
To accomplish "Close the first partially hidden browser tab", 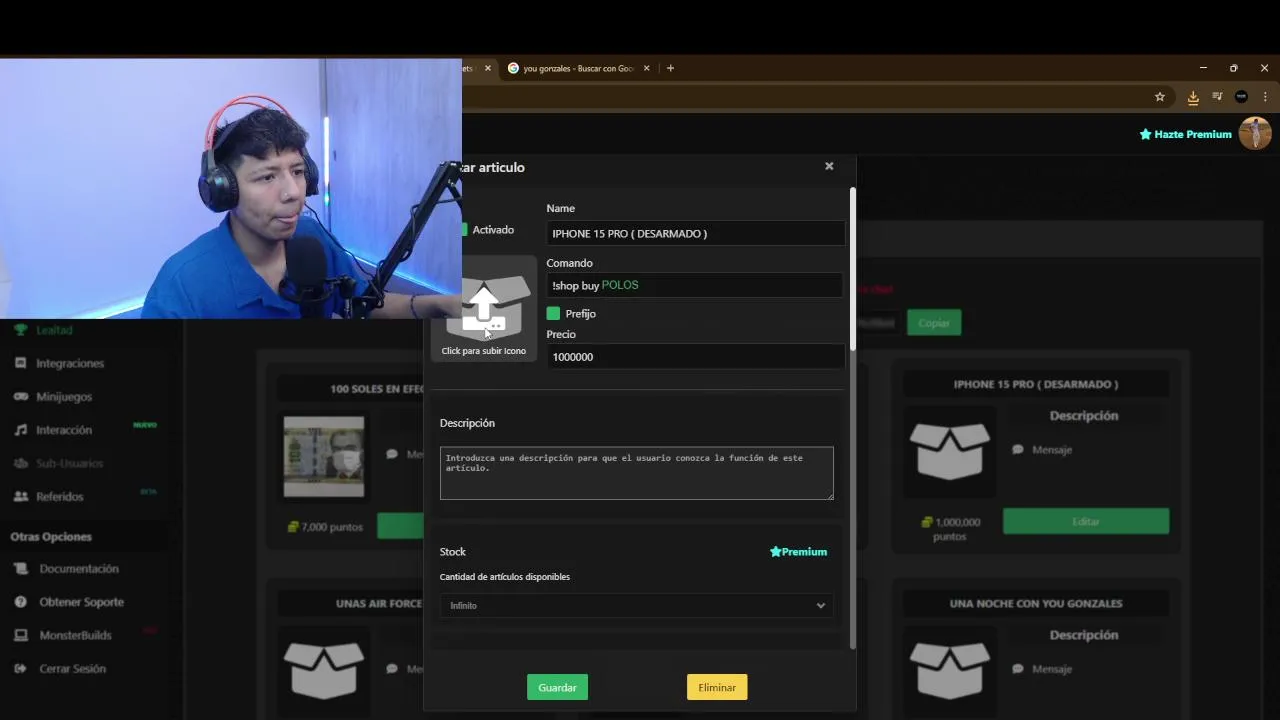I will (488, 68).
